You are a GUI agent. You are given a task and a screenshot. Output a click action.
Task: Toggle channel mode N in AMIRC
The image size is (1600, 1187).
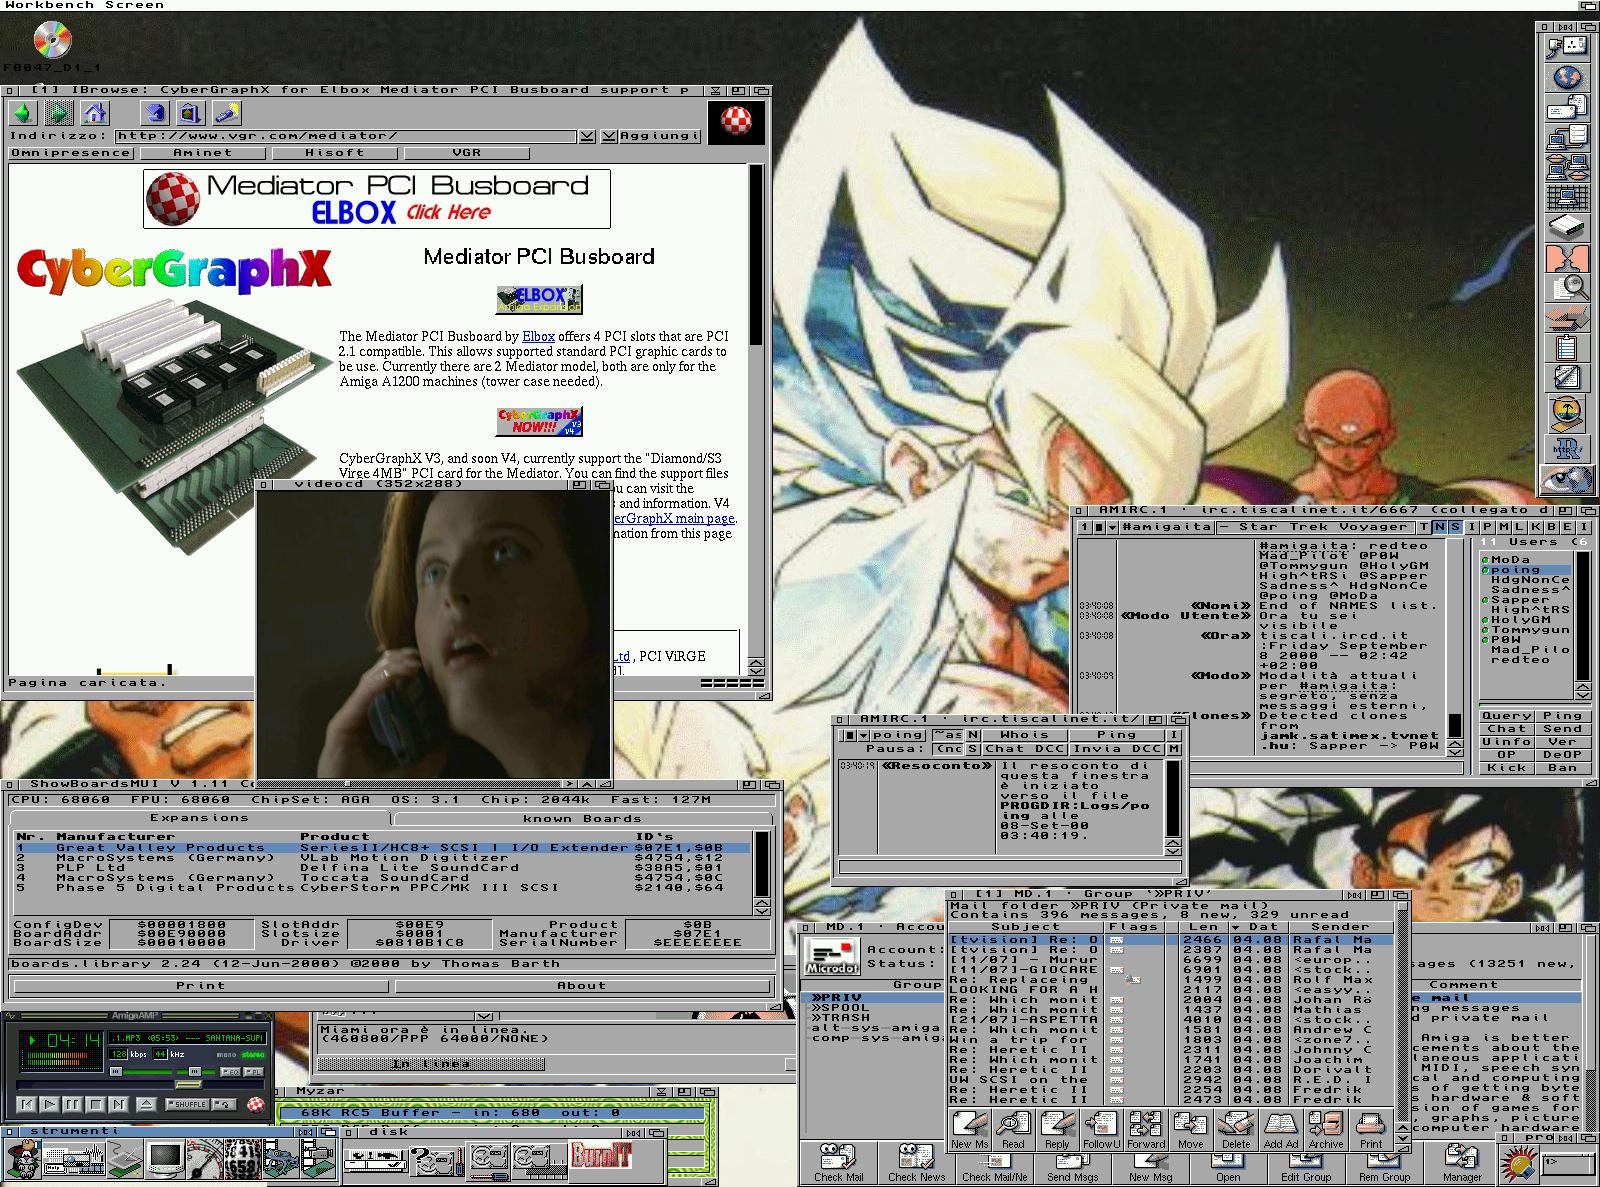1440,527
